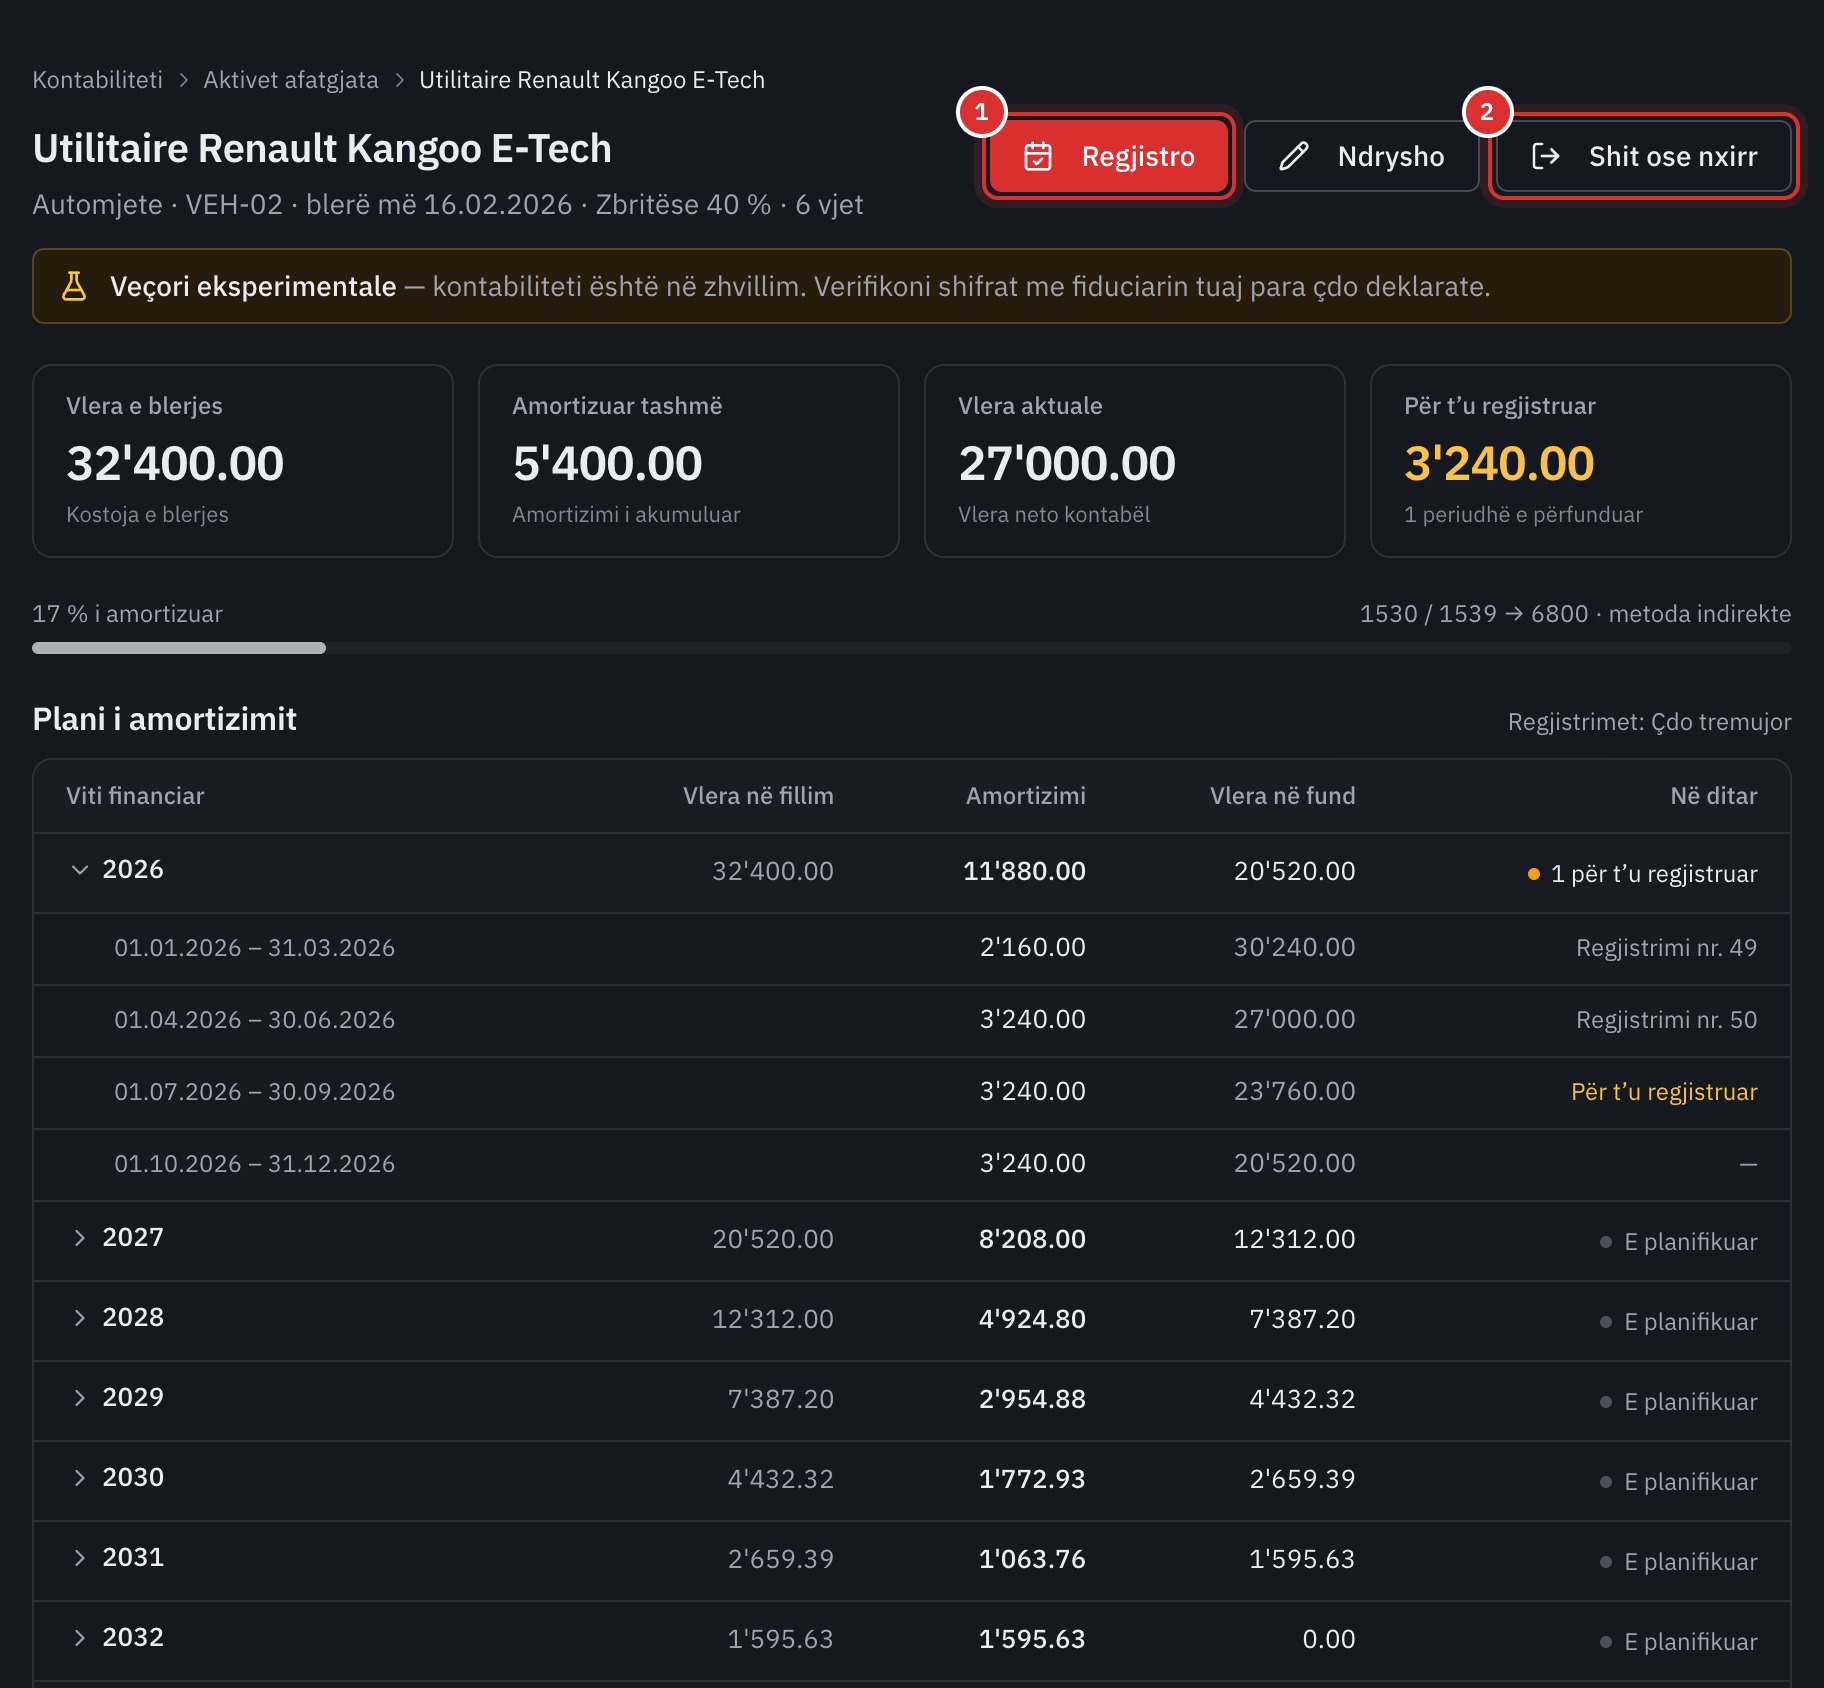The height and width of the screenshot is (1688, 1824).
Task: Click the Vlera në fund column header
Action: coord(1282,796)
